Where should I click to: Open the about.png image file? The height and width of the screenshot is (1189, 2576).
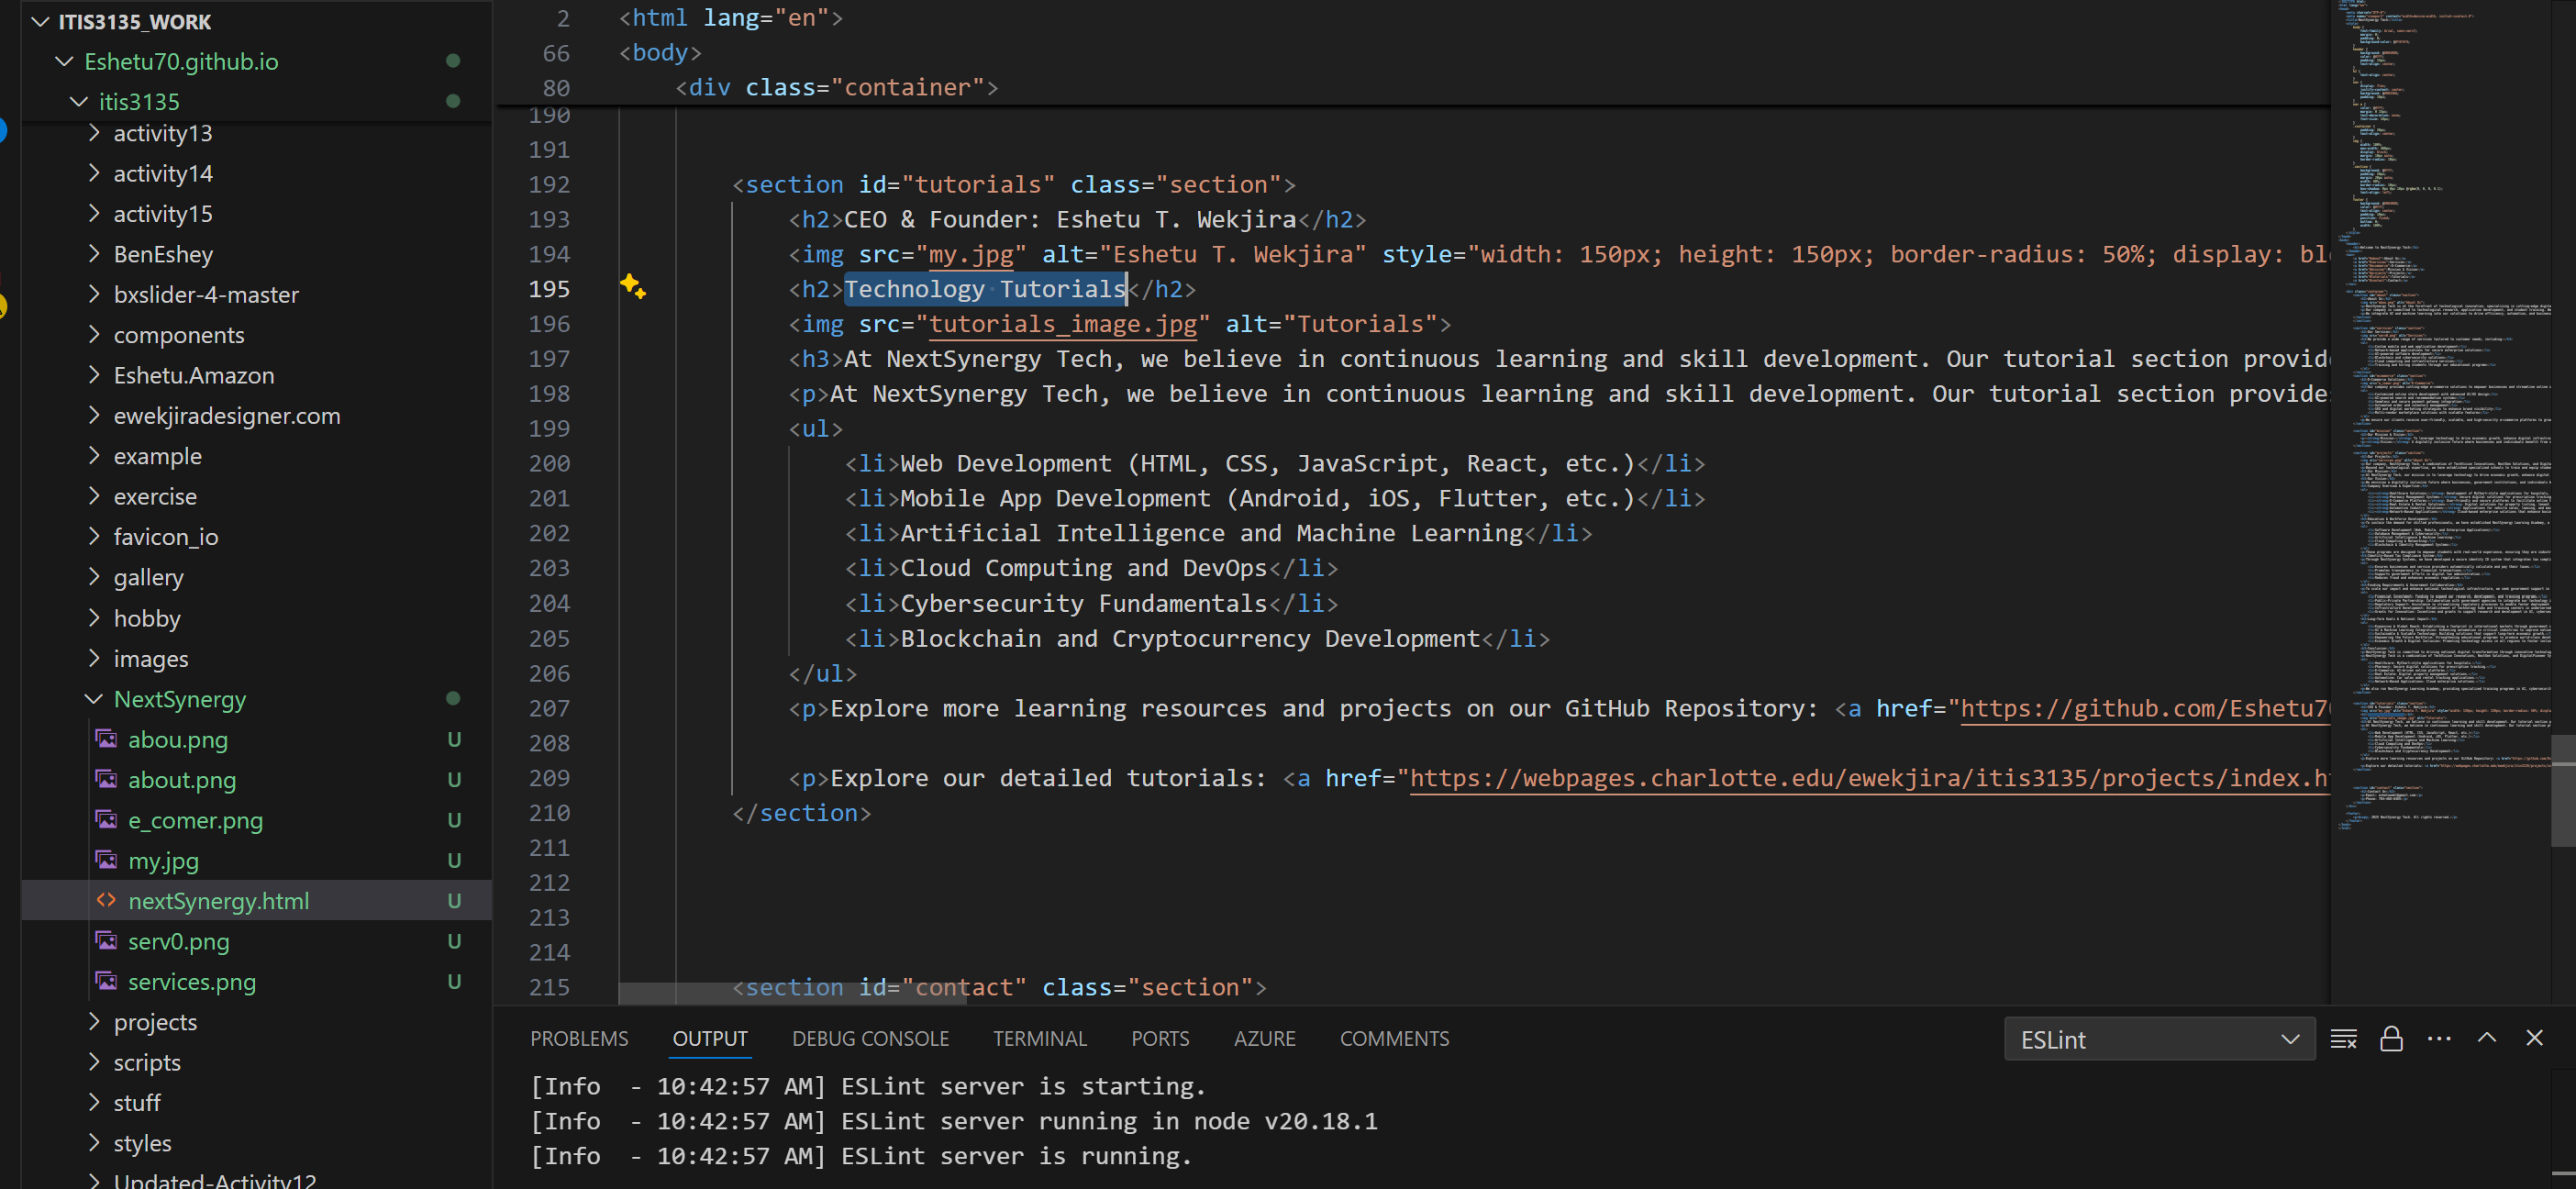point(257,779)
